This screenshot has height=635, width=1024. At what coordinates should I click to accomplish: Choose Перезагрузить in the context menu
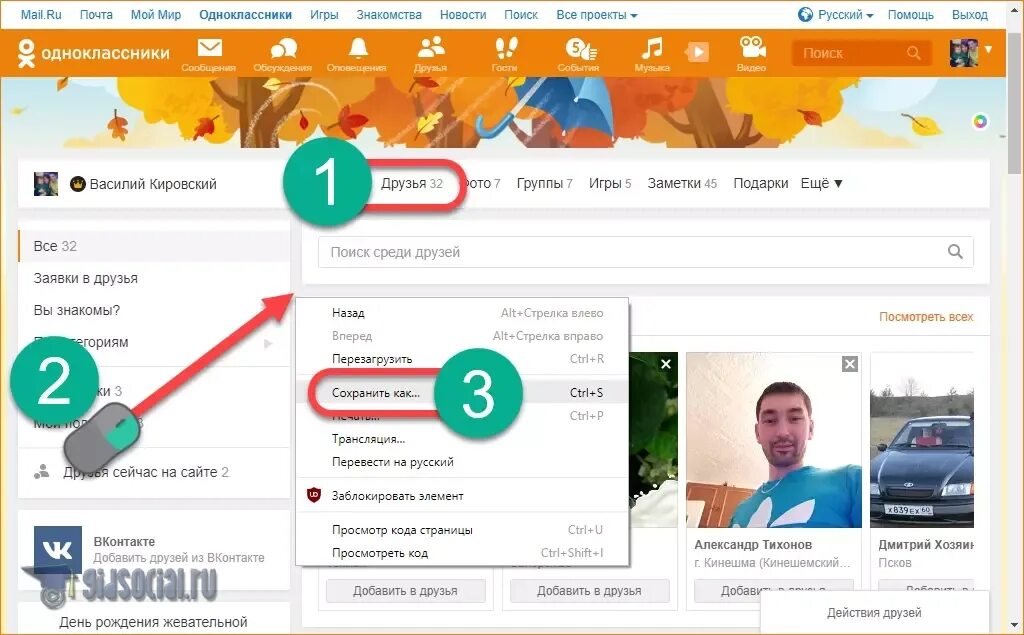pos(462,359)
